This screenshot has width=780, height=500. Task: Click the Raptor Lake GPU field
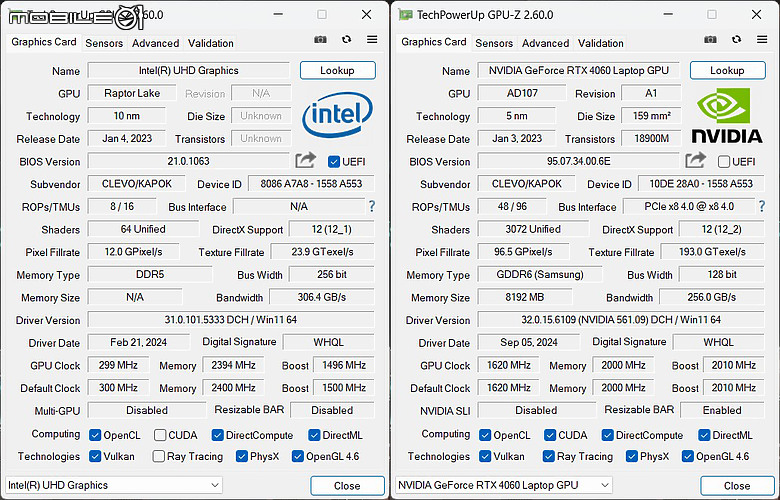(x=132, y=93)
